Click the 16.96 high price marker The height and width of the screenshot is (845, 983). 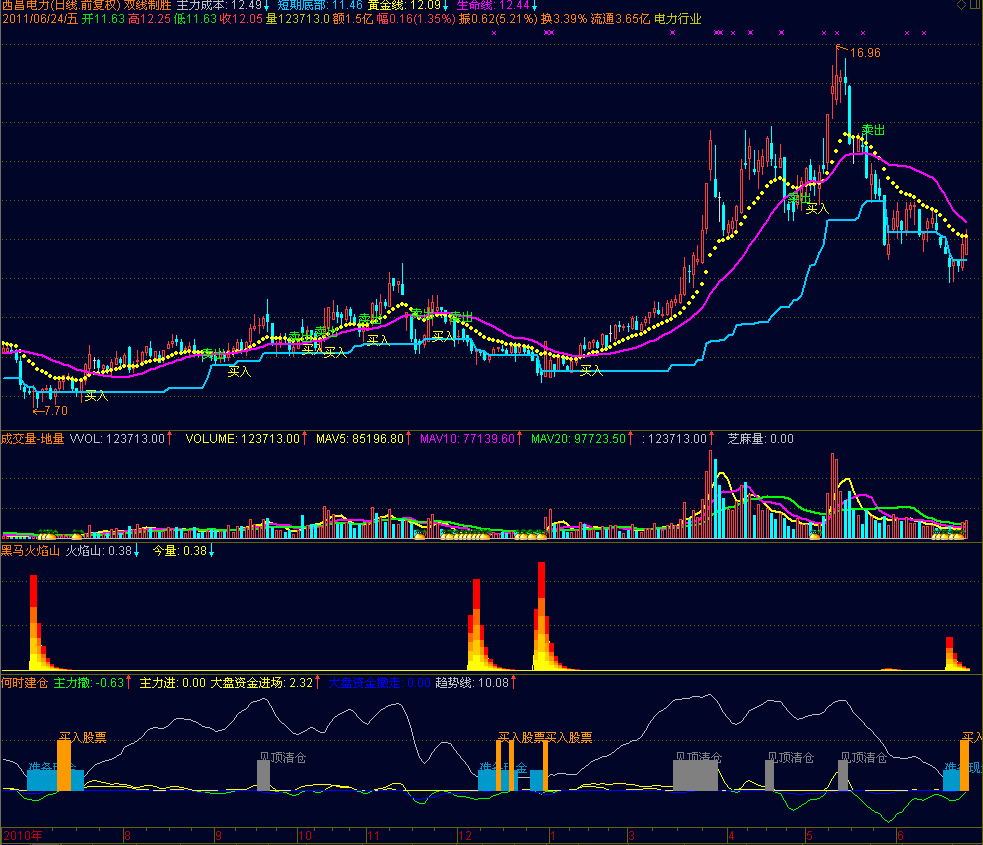[865, 53]
